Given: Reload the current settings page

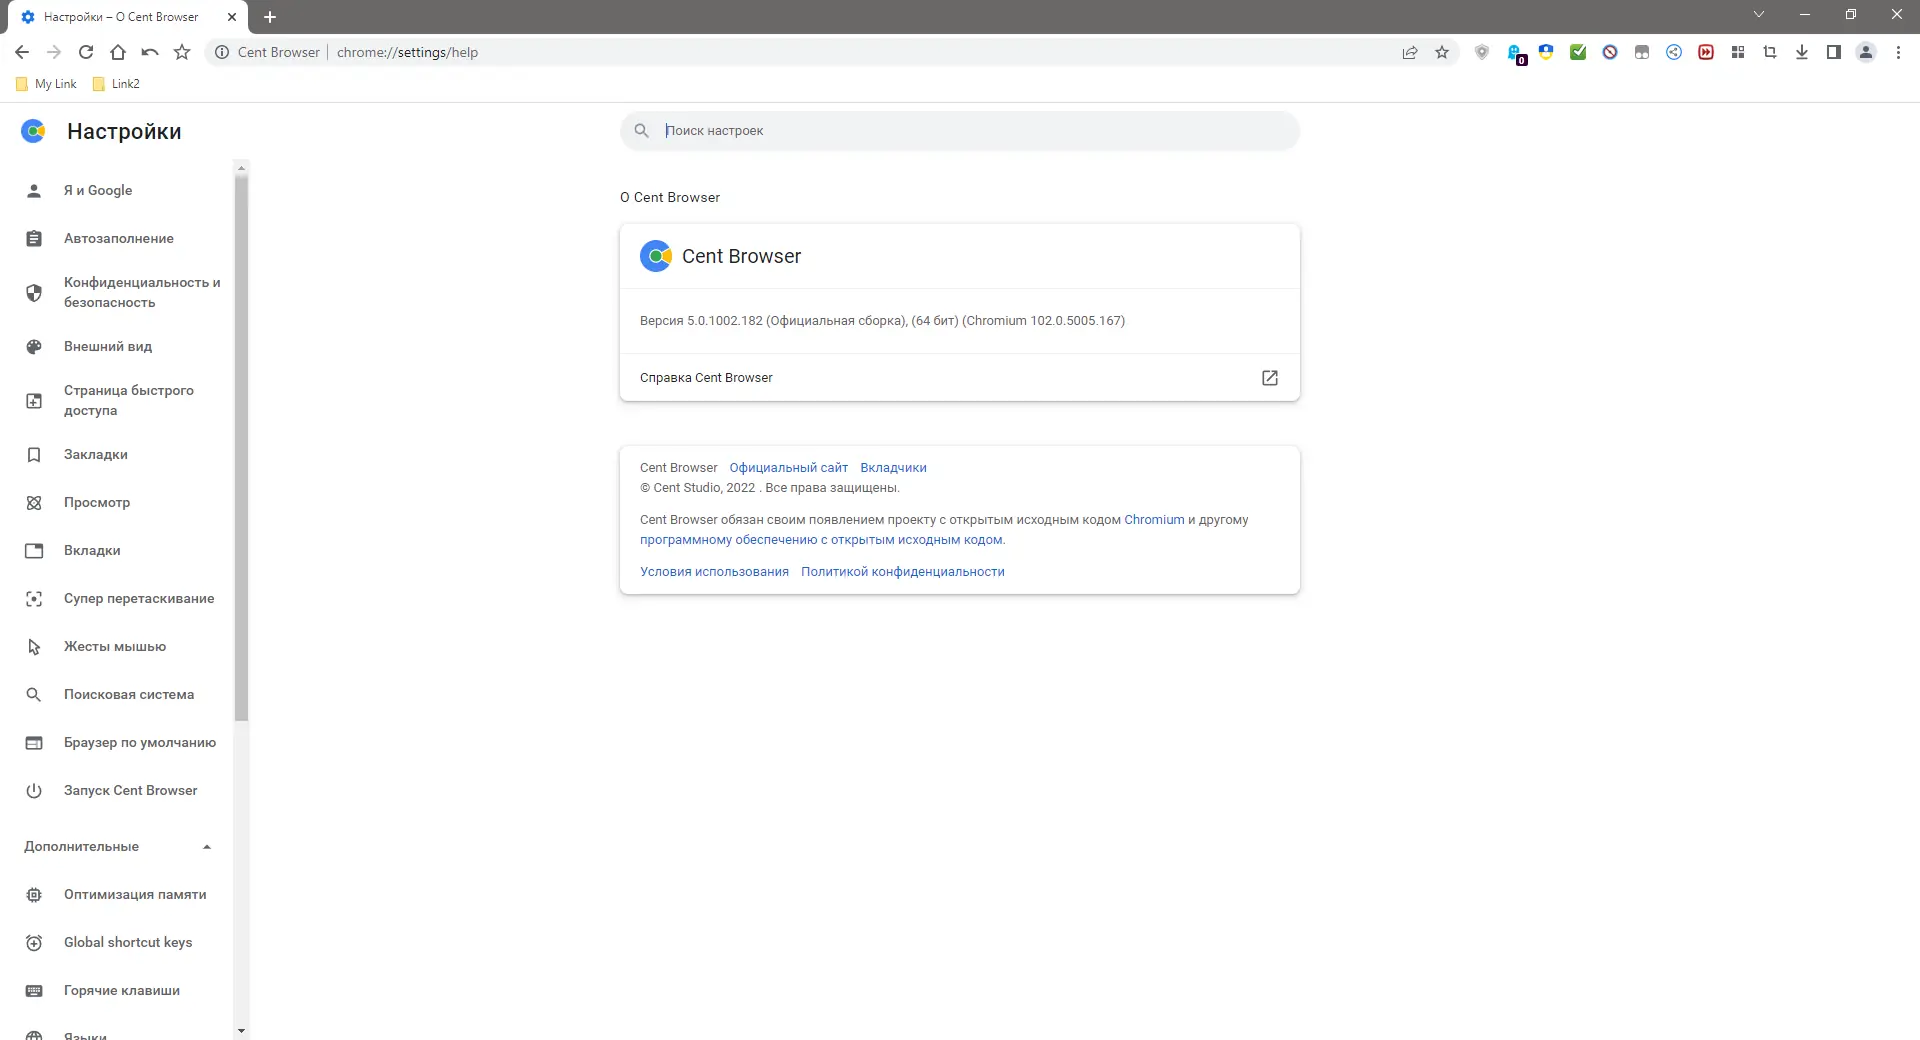Looking at the screenshot, I should click(86, 52).
